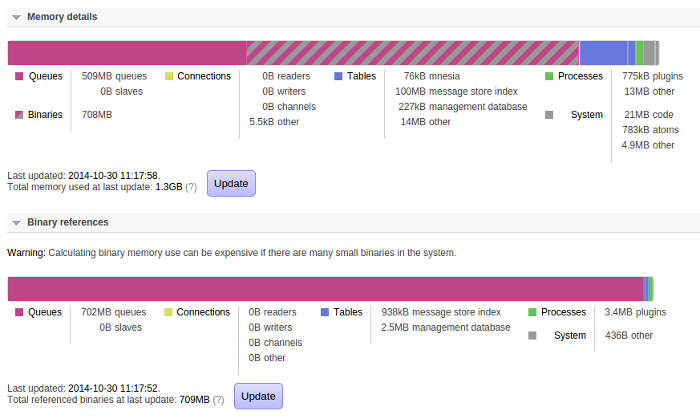This screenshot has height=419, width=700.
Task: Open help (?) beside total memory used
Action: (x=191, y=187)
